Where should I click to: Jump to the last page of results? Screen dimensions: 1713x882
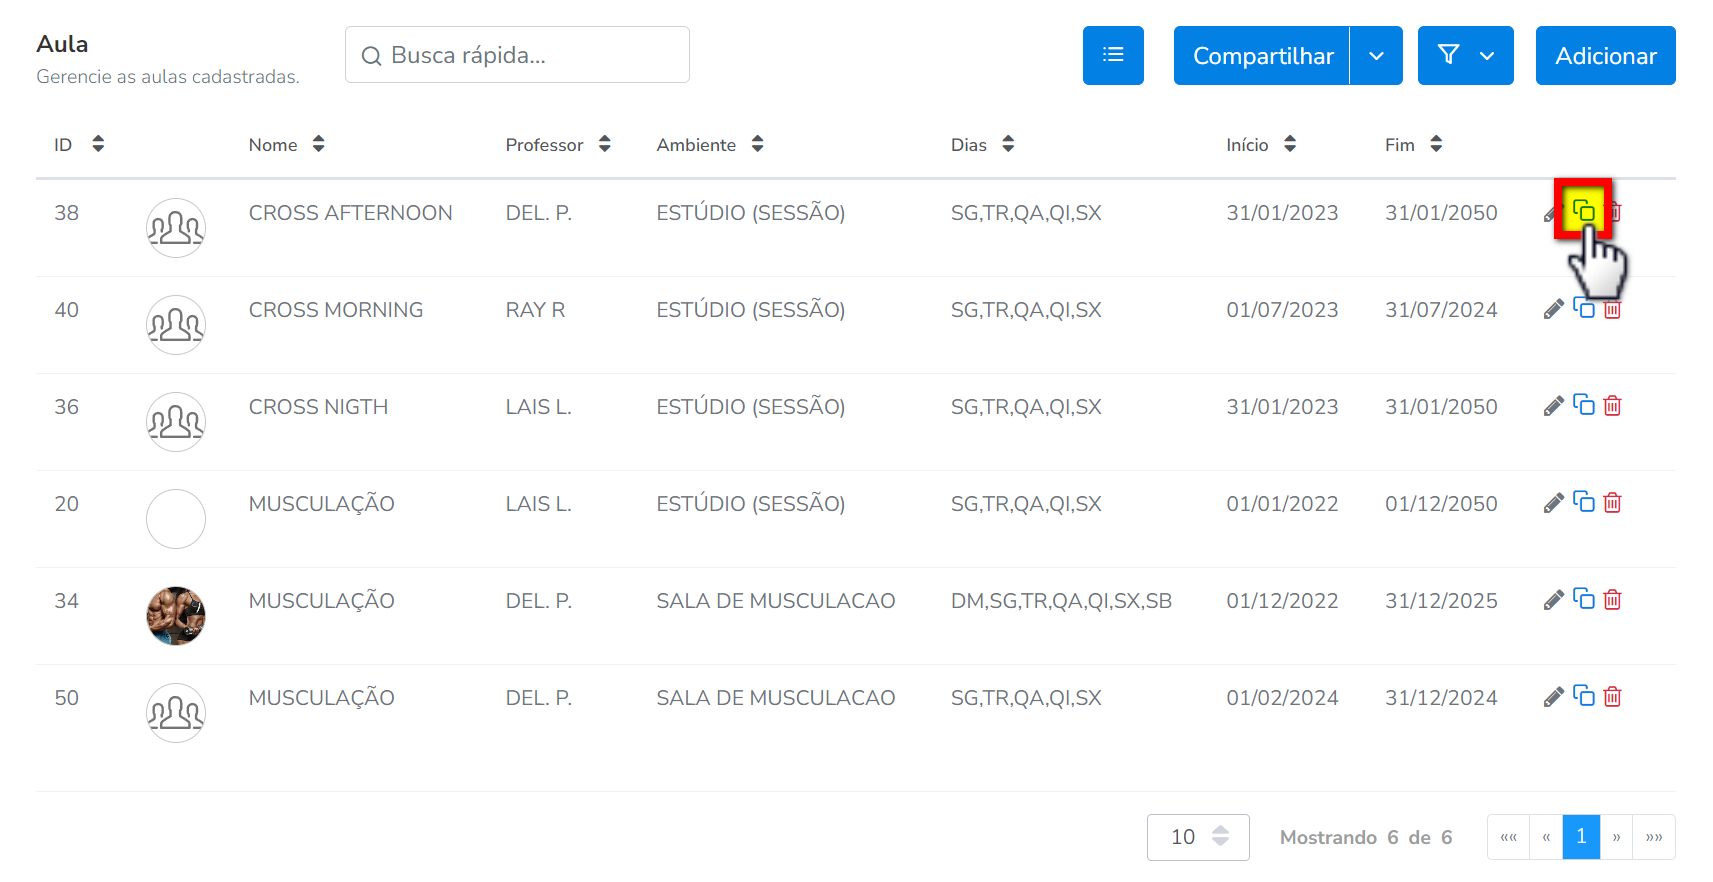point(1654,837)
